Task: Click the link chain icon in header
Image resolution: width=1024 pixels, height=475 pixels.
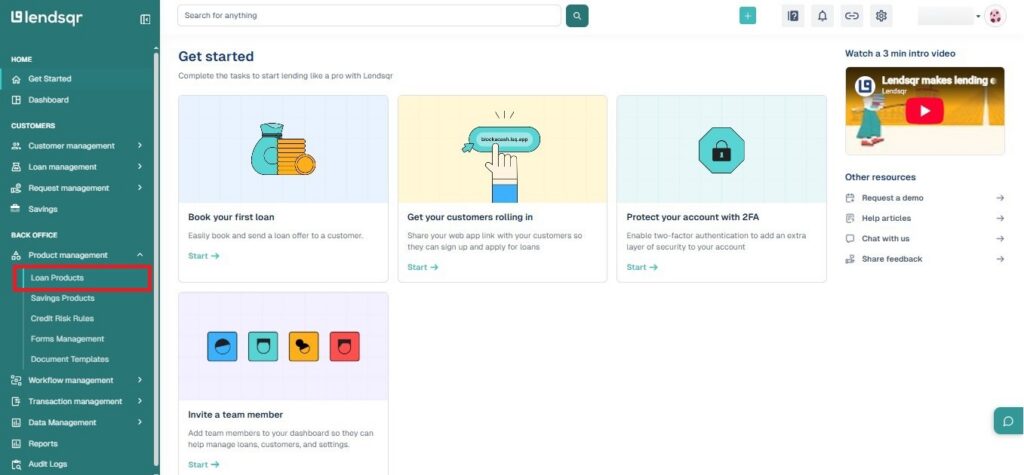Action: coord(852,16)
